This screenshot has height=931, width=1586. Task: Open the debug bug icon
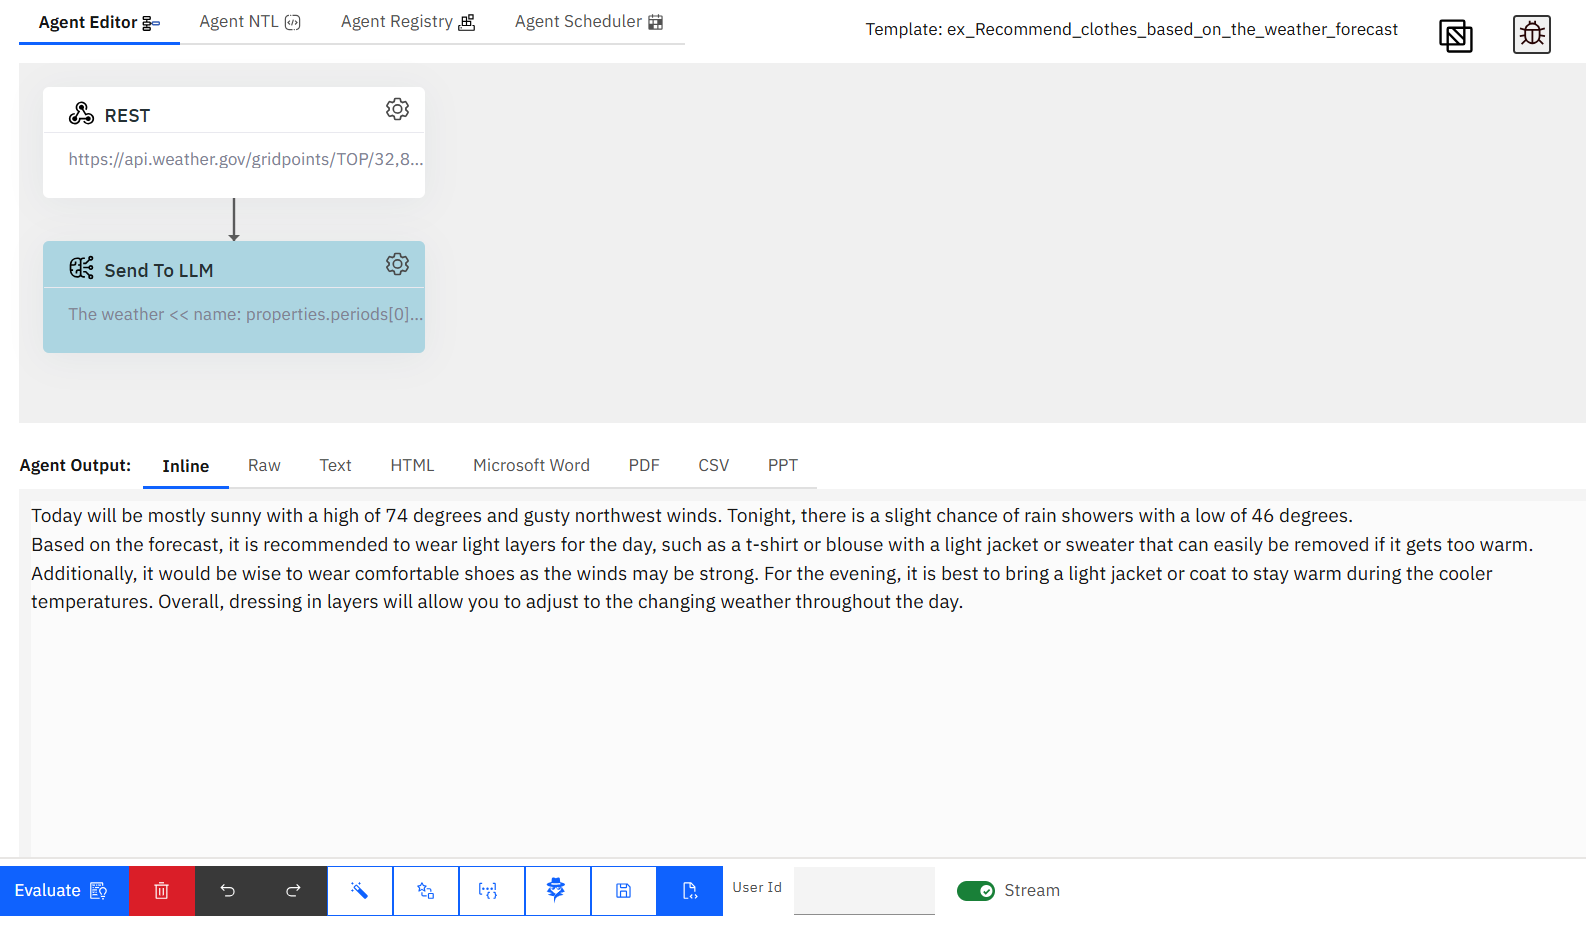coord(1531,35)
